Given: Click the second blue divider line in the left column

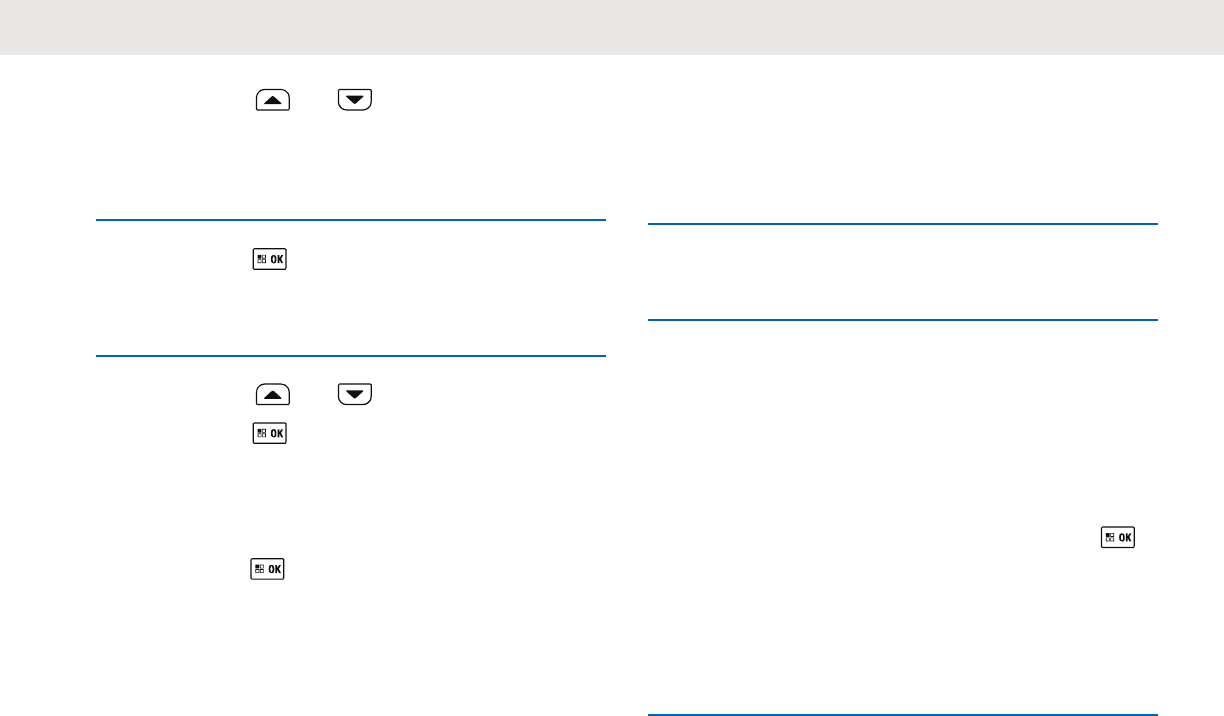Looking at the screenshot, I should coord(351,355).
